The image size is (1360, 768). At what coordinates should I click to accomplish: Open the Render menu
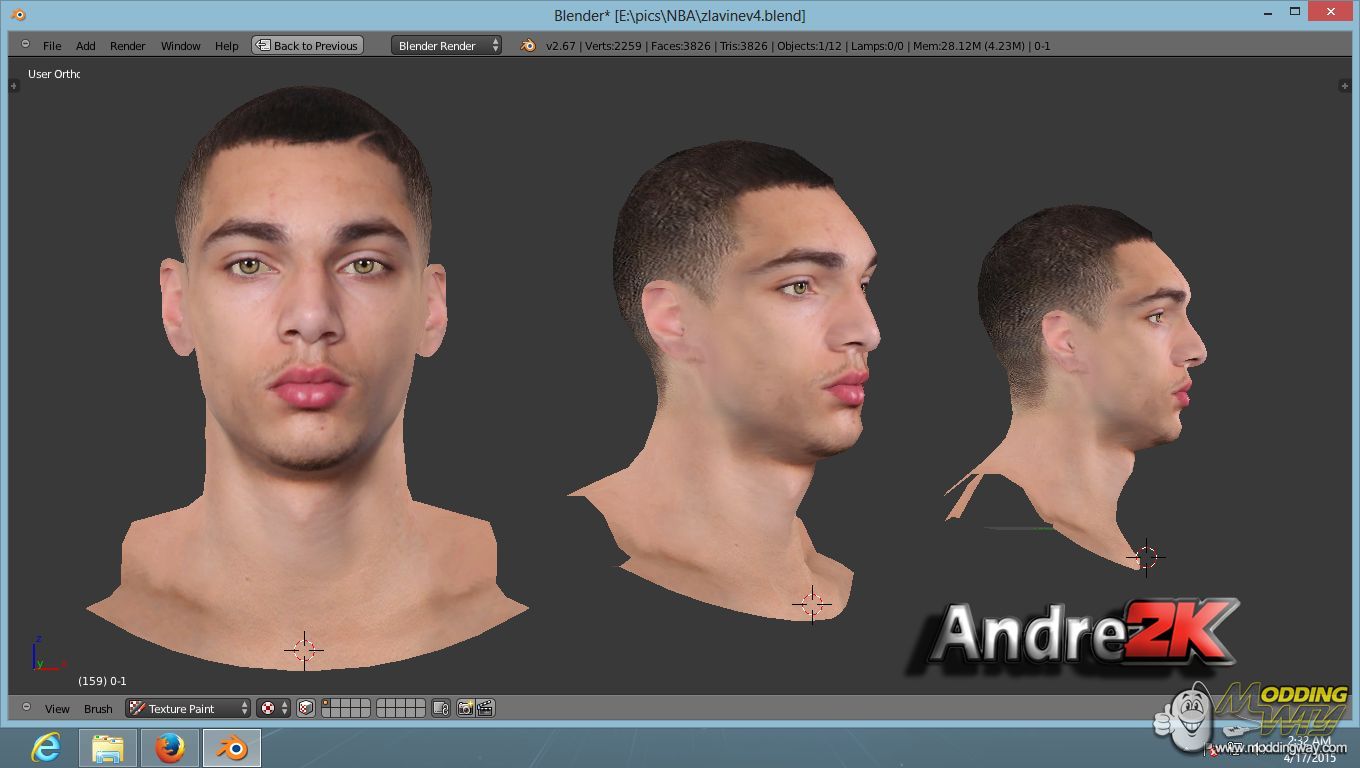127,46
